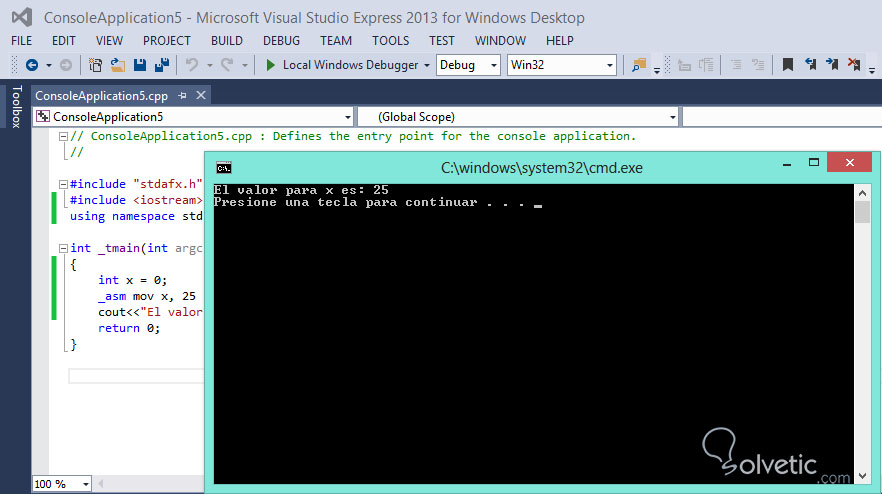Screen dimensions: 882x494
Task: Click cmd window scrollbar down arrow
Action: coord(862,476)
